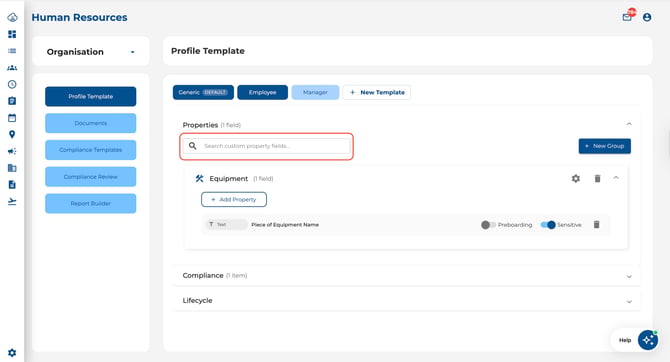The height and width of the screenshot is (362, 670).
Task: Select the Employee template tab
Action: pos(262,92)
